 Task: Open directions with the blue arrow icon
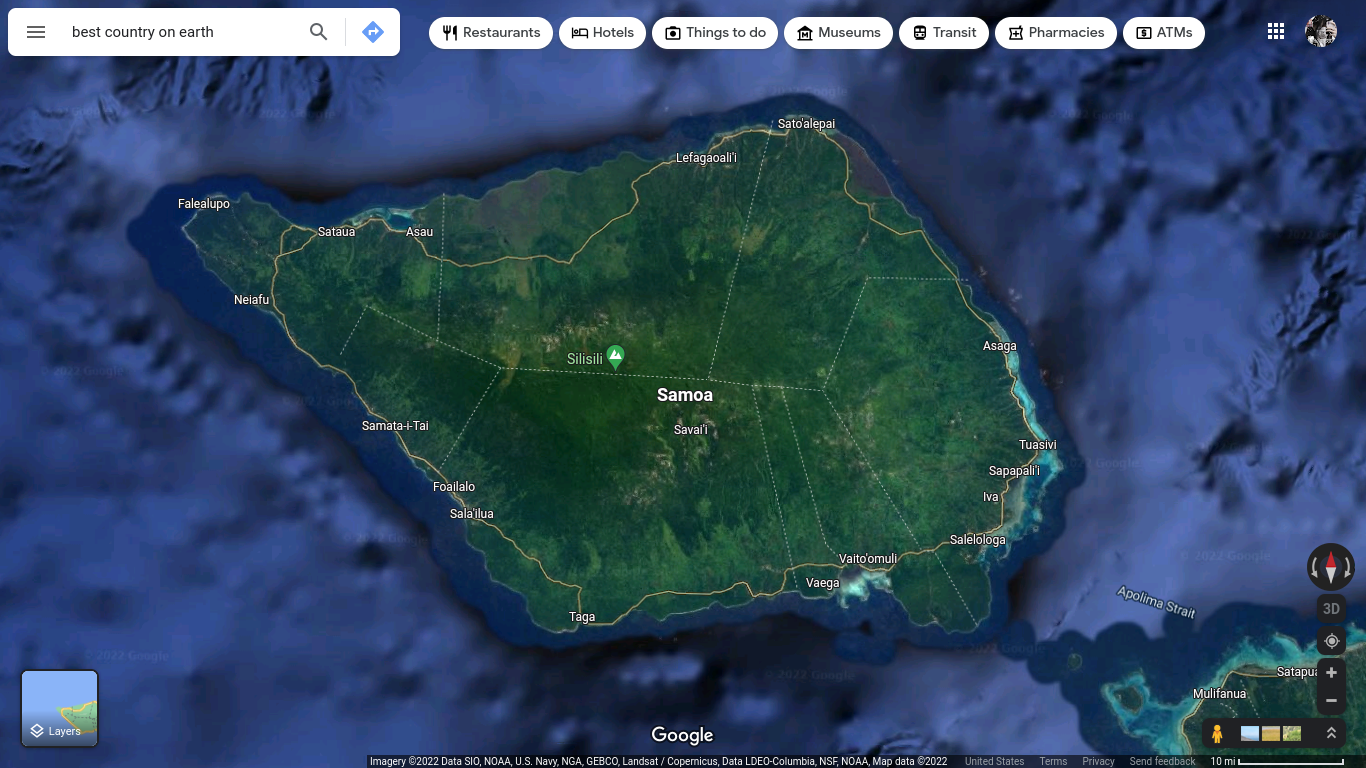(x=373, y=32)
